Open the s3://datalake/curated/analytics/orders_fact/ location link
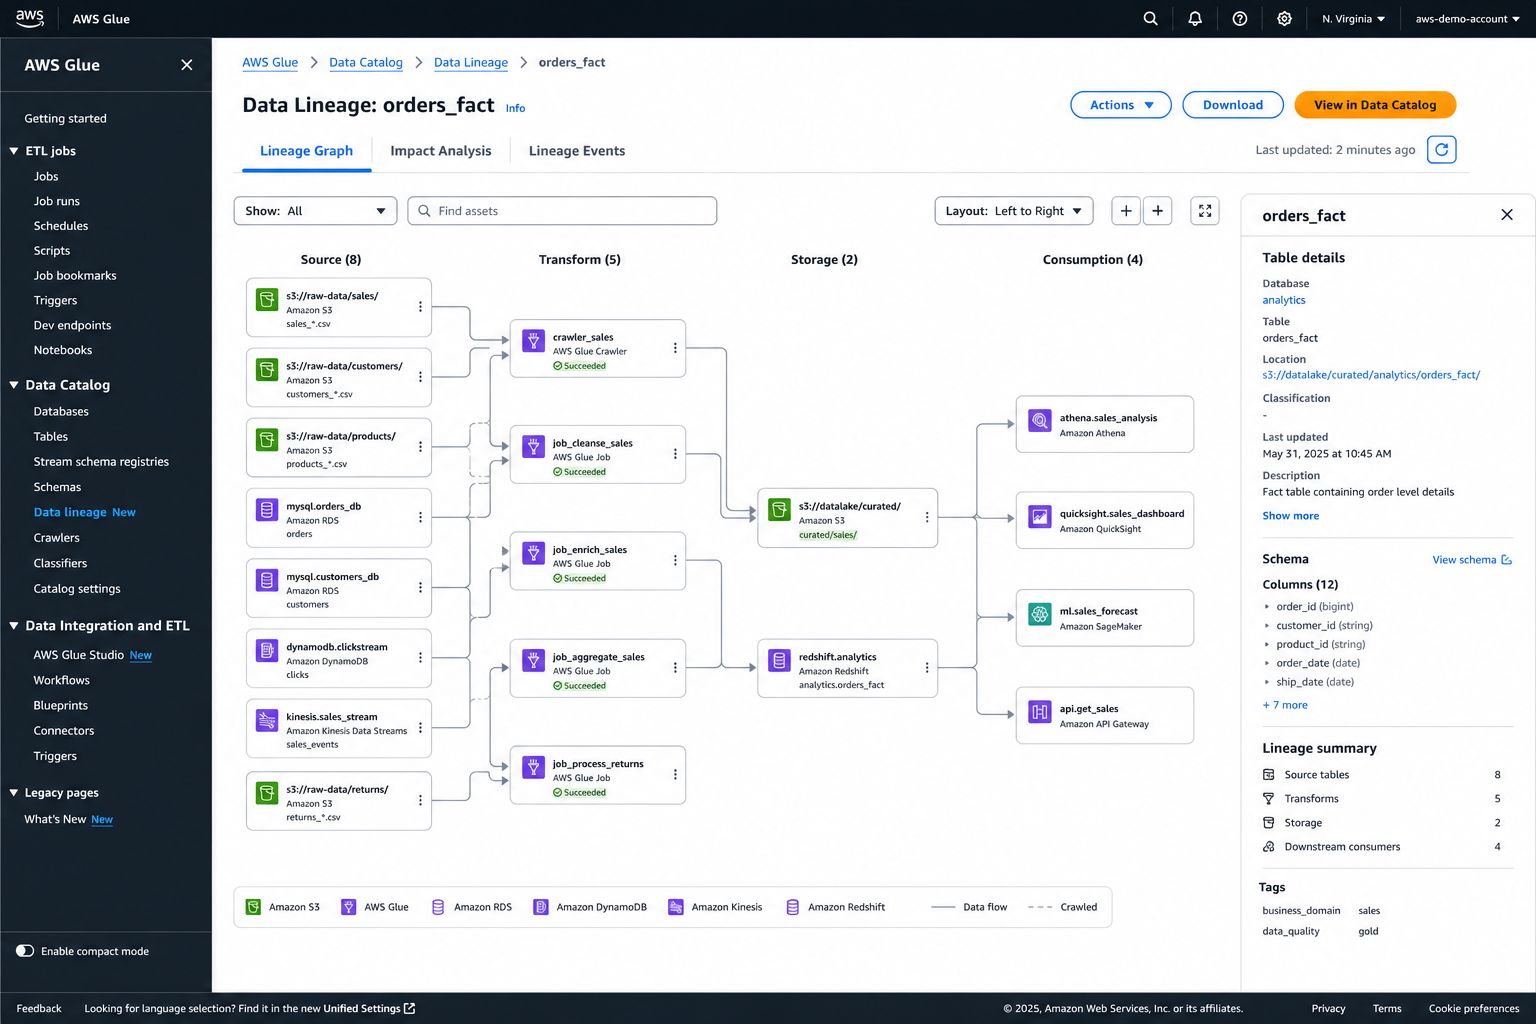 point(1371,375)
